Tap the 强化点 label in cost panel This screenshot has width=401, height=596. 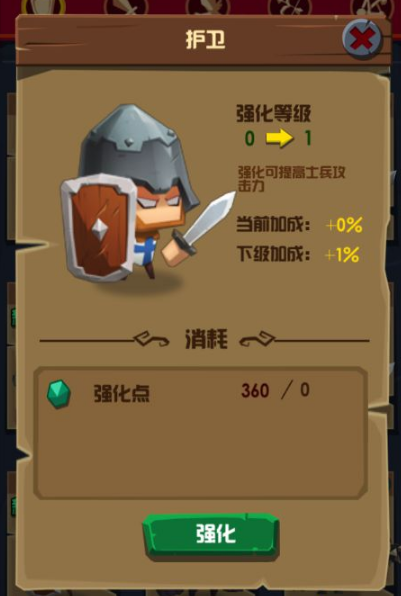(122, 394)
